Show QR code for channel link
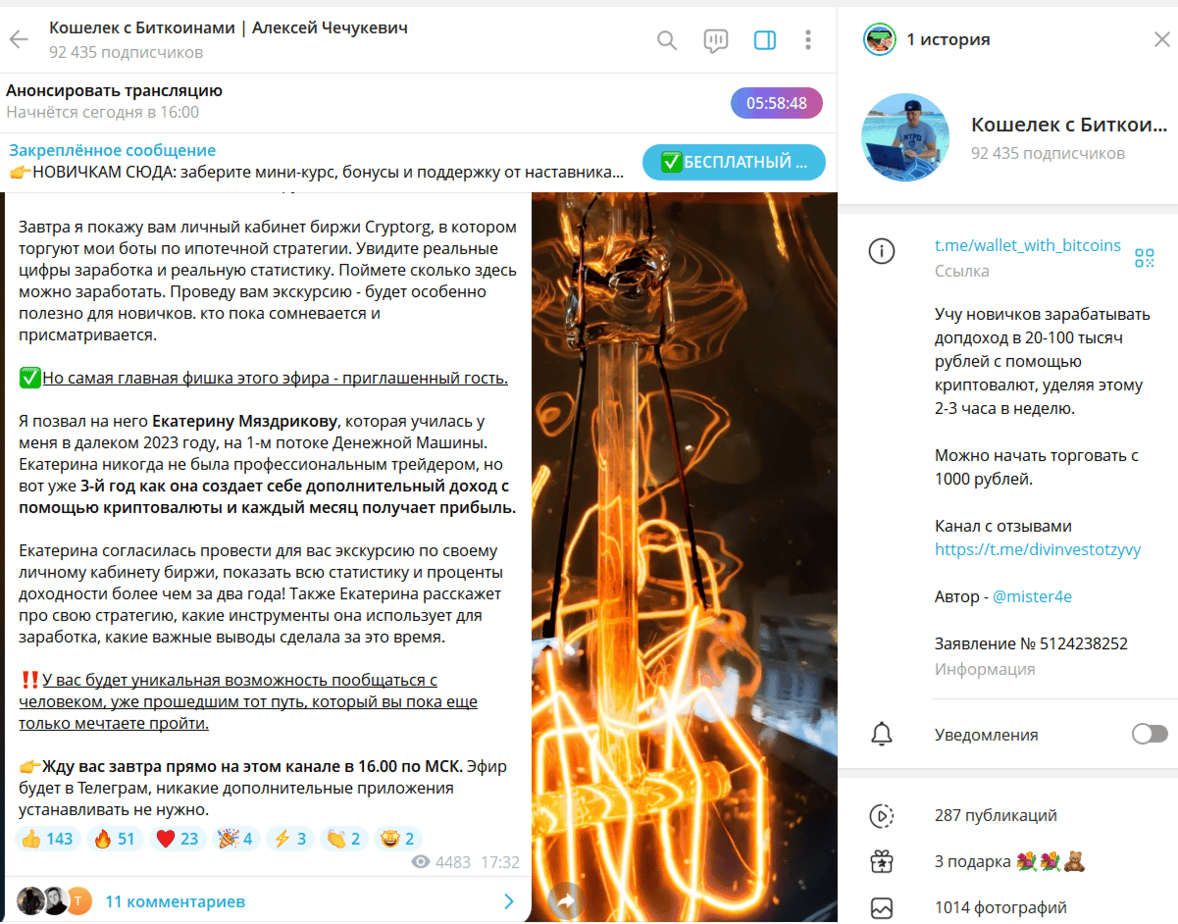1178x924 pixels. tap(1144, 258)
